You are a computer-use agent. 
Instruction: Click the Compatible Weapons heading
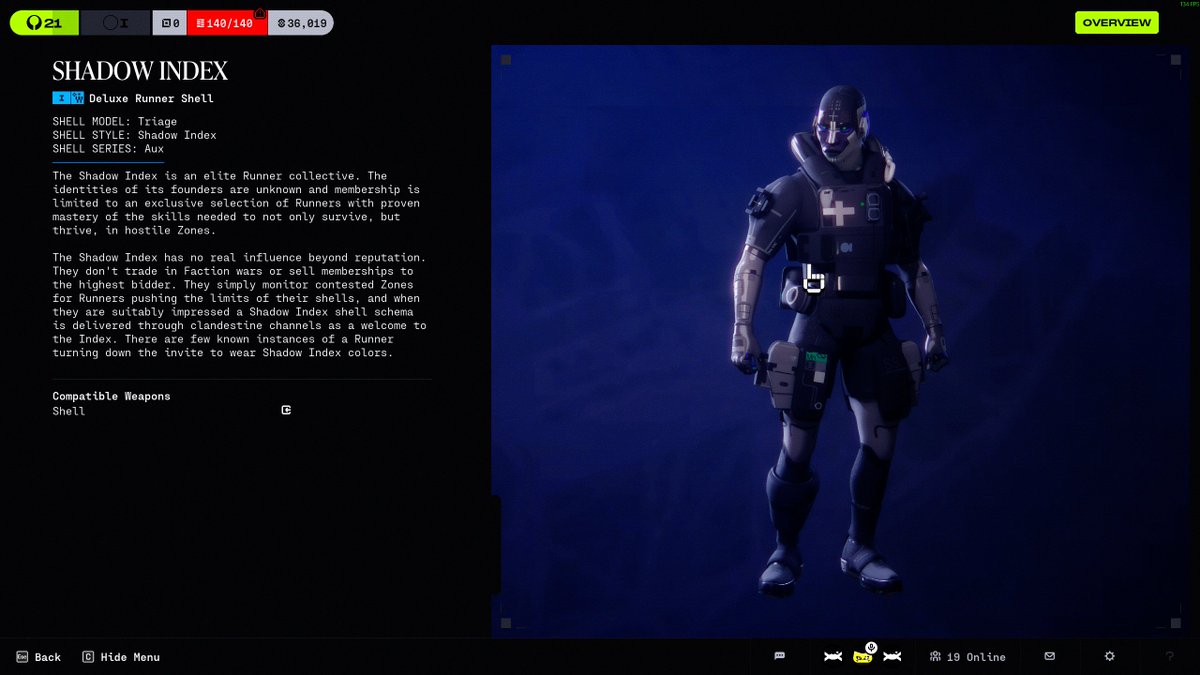tap(111, 396)
